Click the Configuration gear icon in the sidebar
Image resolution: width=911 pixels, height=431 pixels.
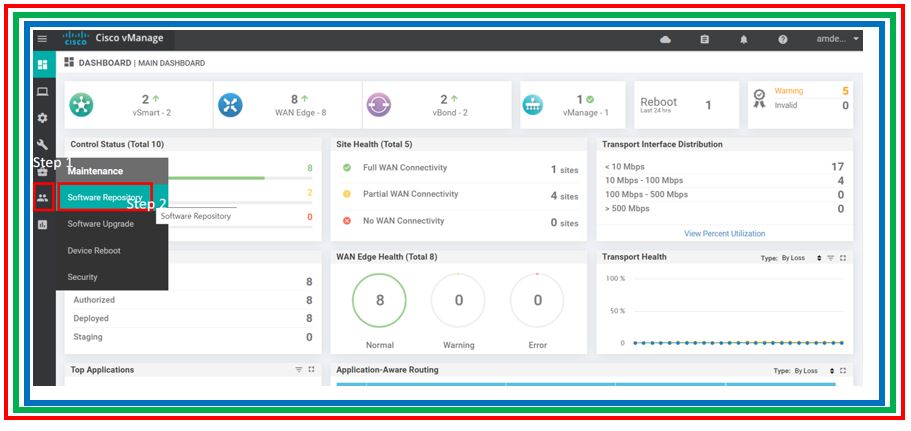[x=42, y=118]
